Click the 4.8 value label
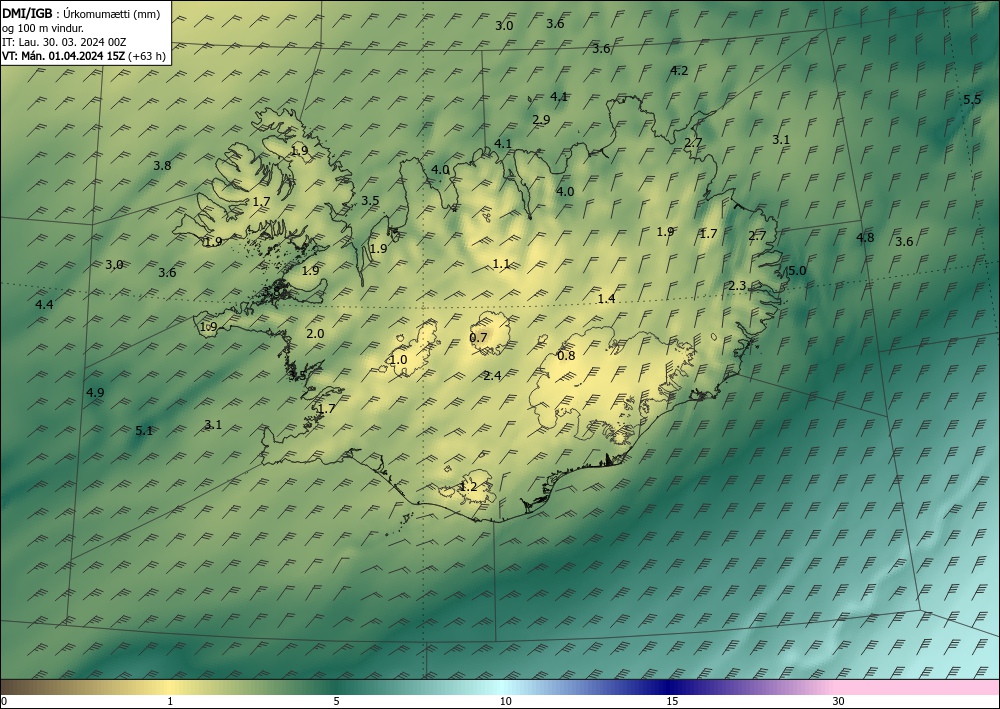Screen dimensions: 1000x709 [865, 238]
